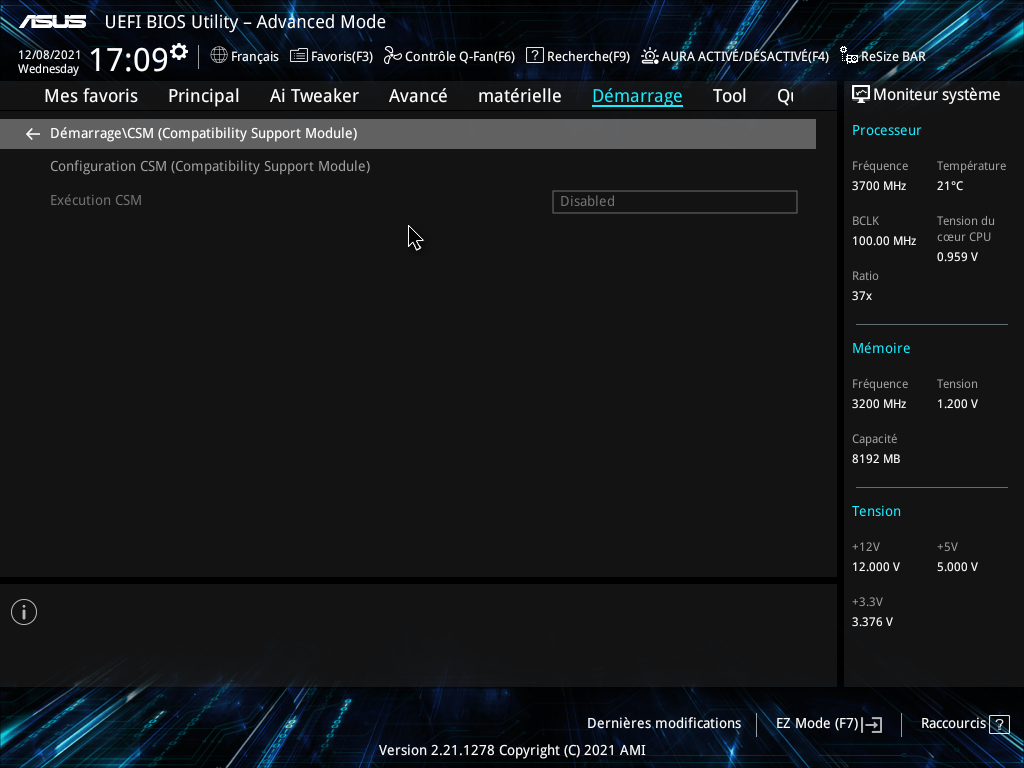Click the 12/08/2021 date
Image resolution: width=1024 pixels, height=768 pixels.
[x=50, y=55]
